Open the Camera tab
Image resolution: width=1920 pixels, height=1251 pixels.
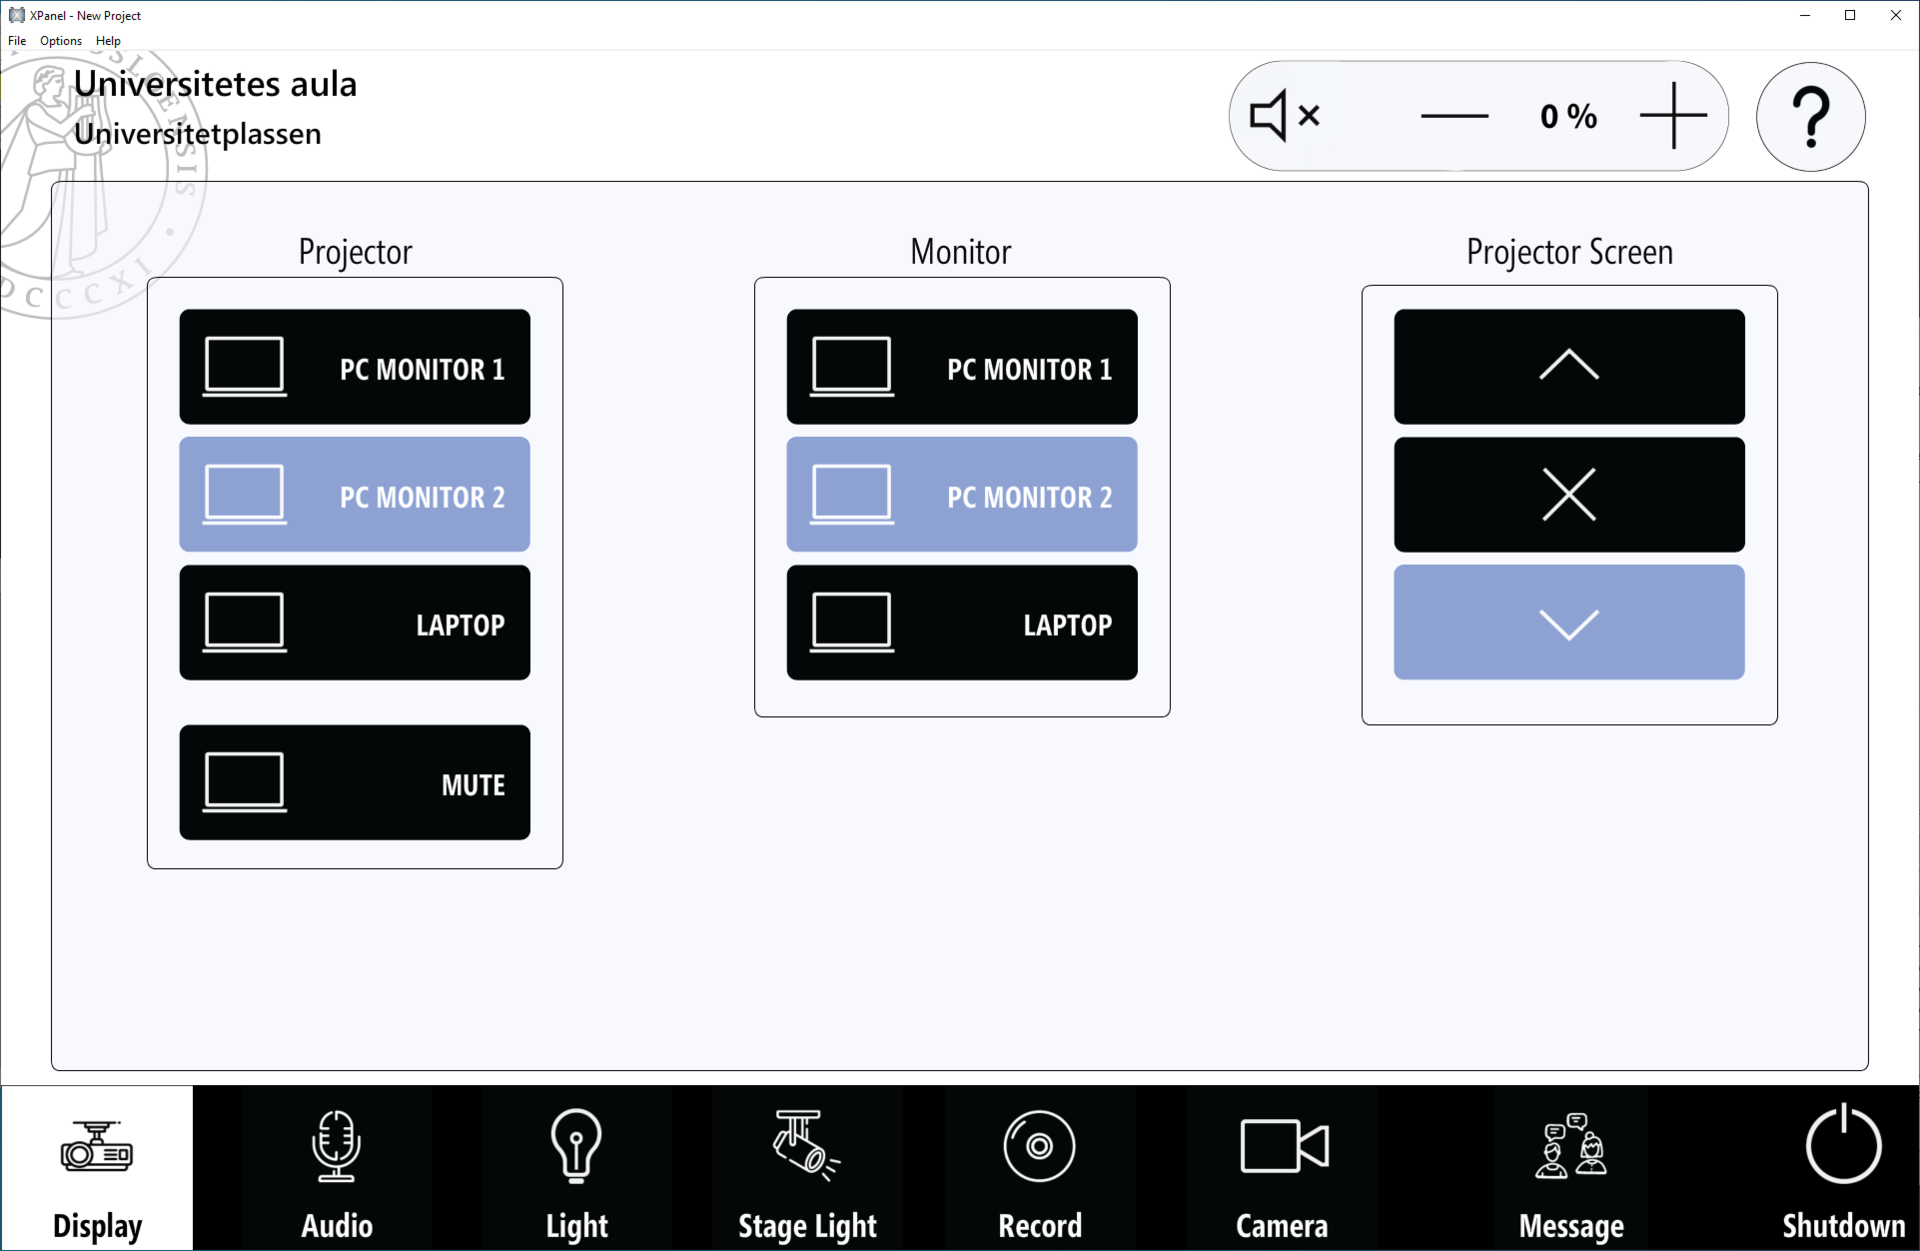(1282, 1168)
